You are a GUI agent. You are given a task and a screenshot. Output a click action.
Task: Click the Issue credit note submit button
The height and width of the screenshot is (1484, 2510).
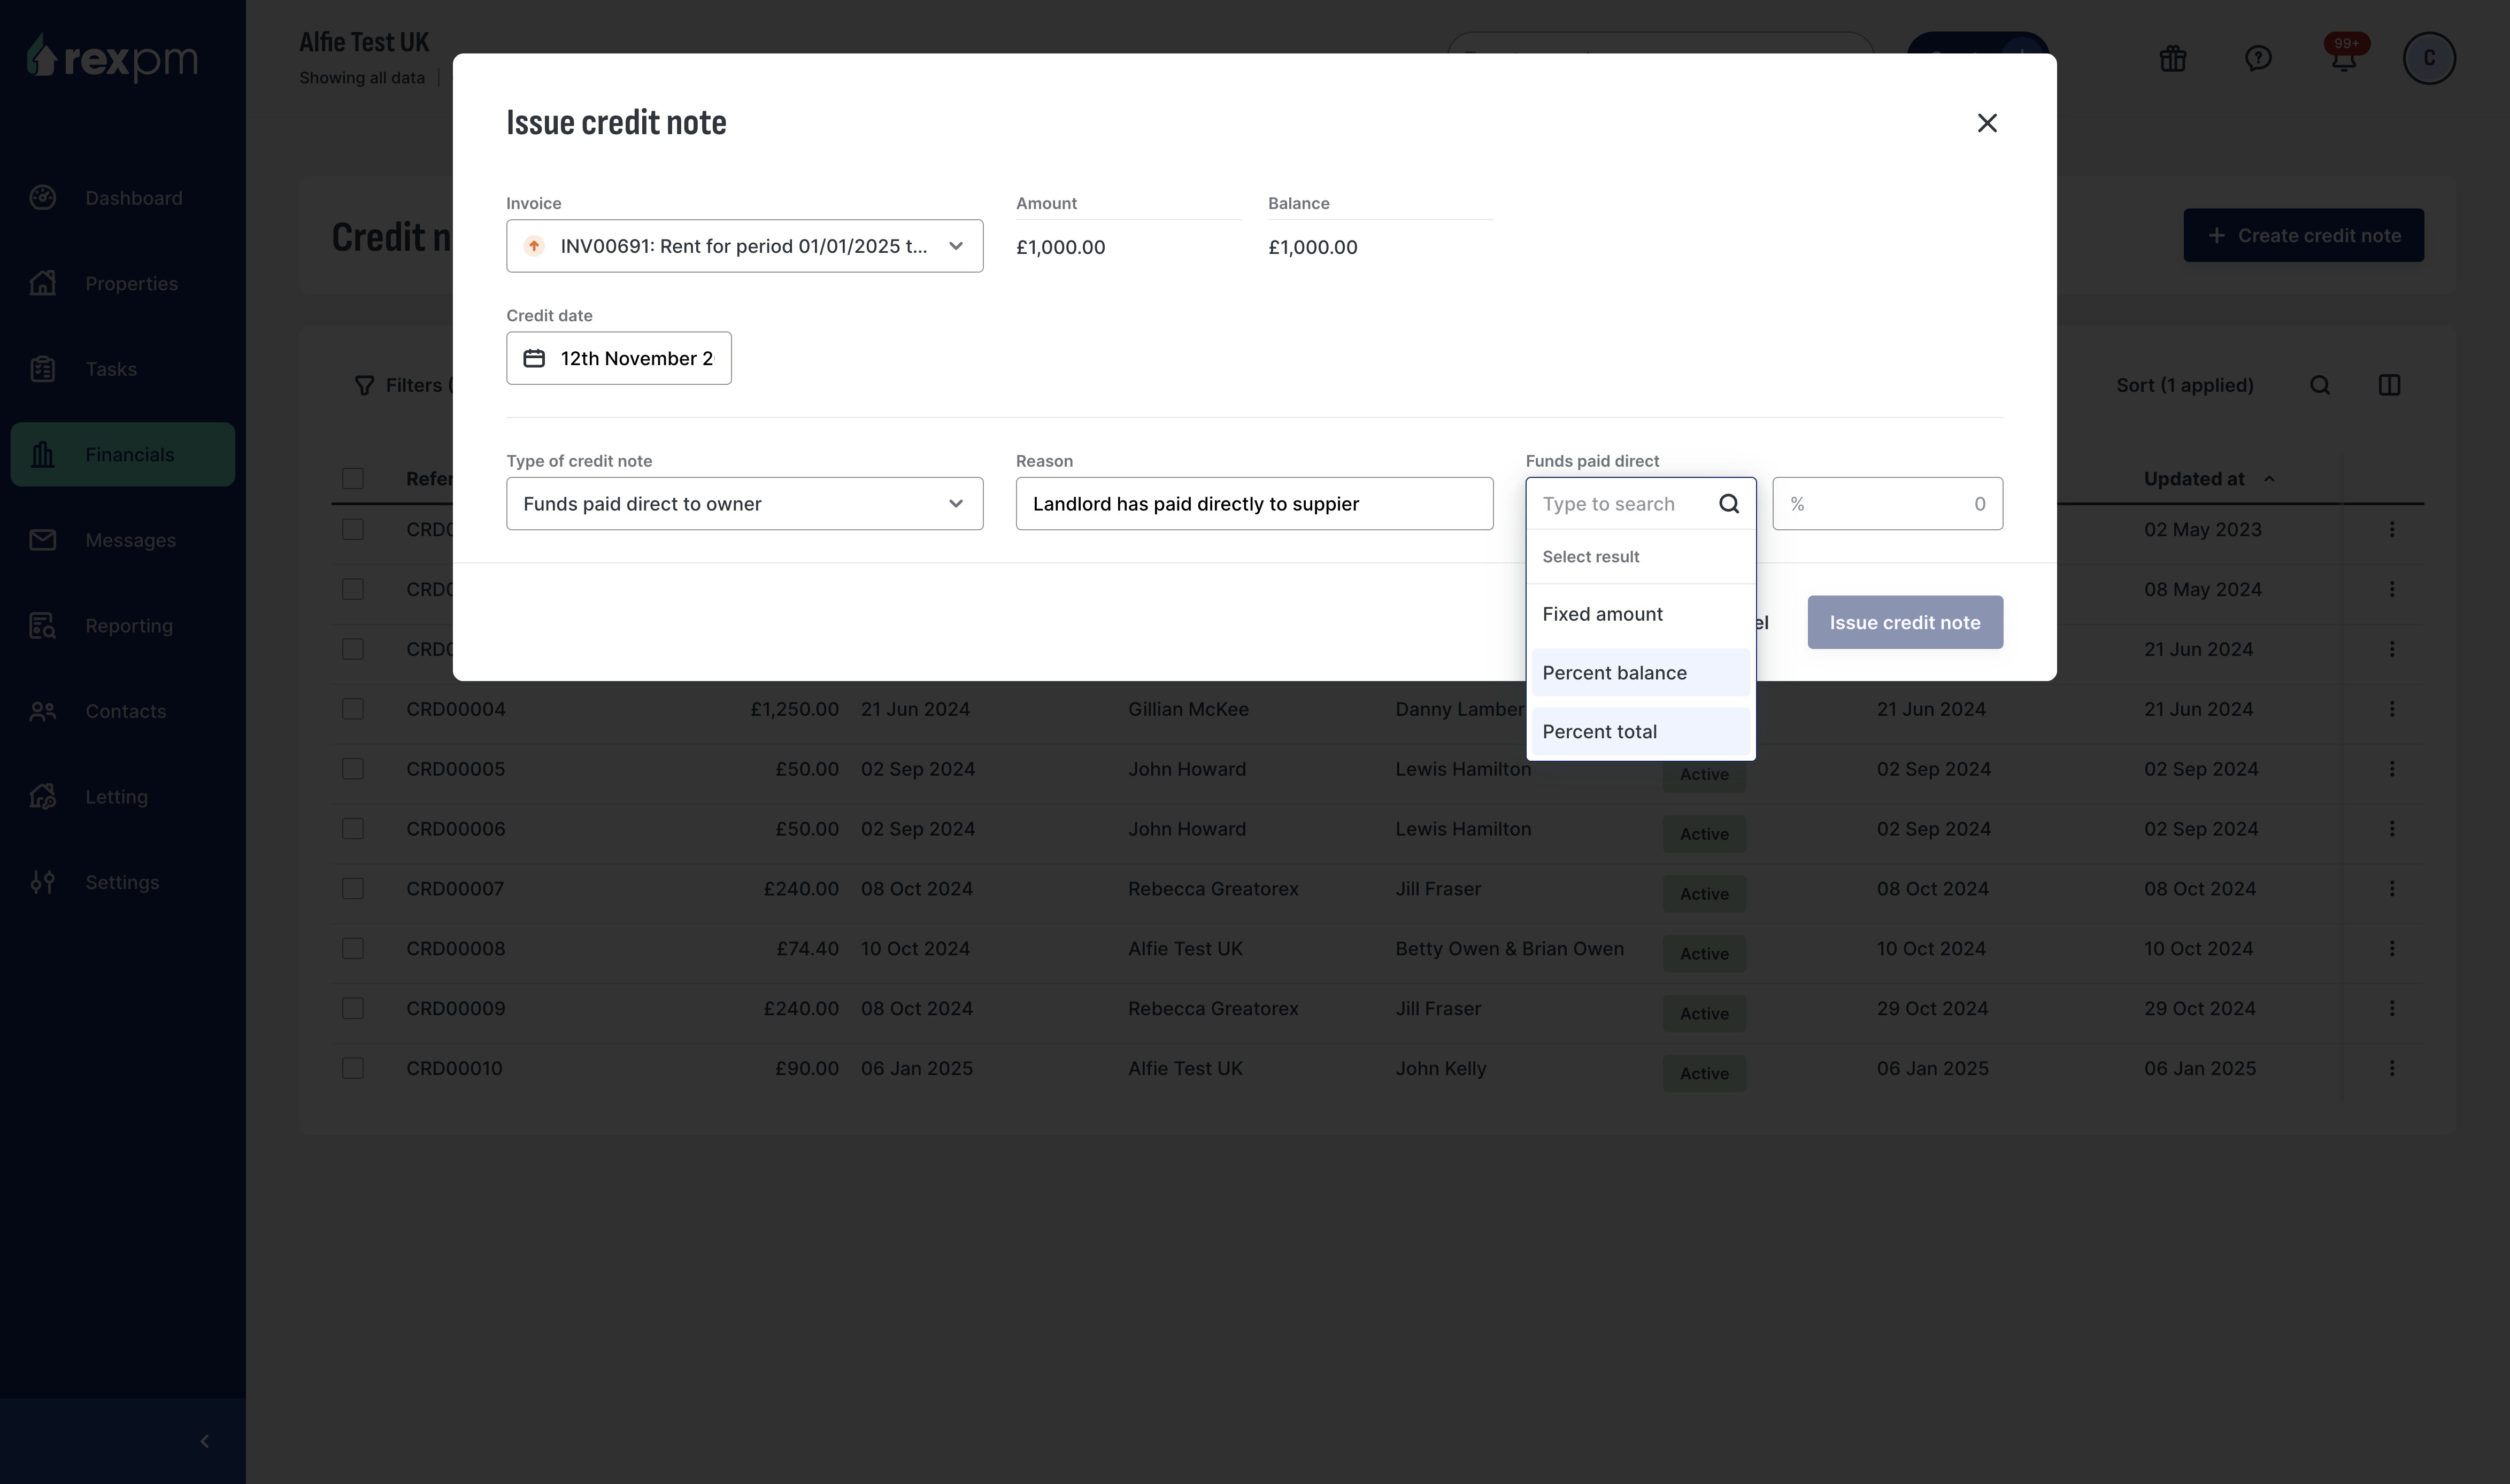[1904, 623]
